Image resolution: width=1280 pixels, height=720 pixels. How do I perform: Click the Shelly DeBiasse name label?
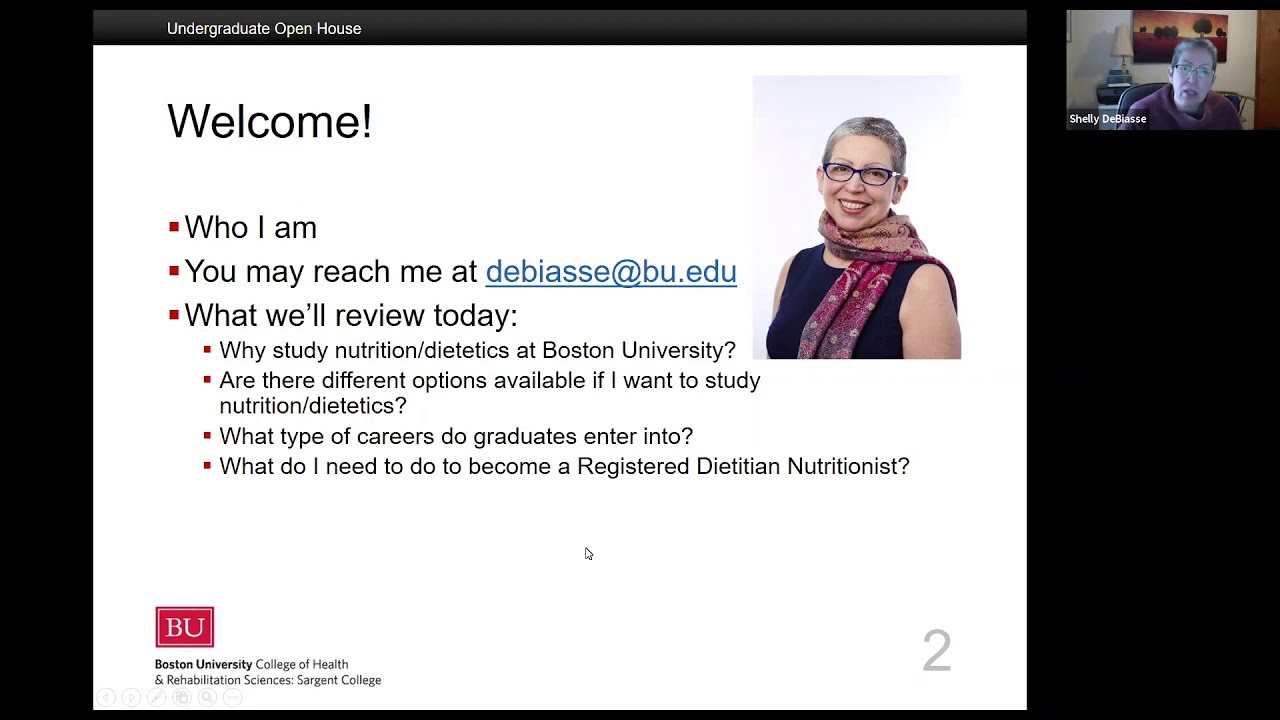1107,119
